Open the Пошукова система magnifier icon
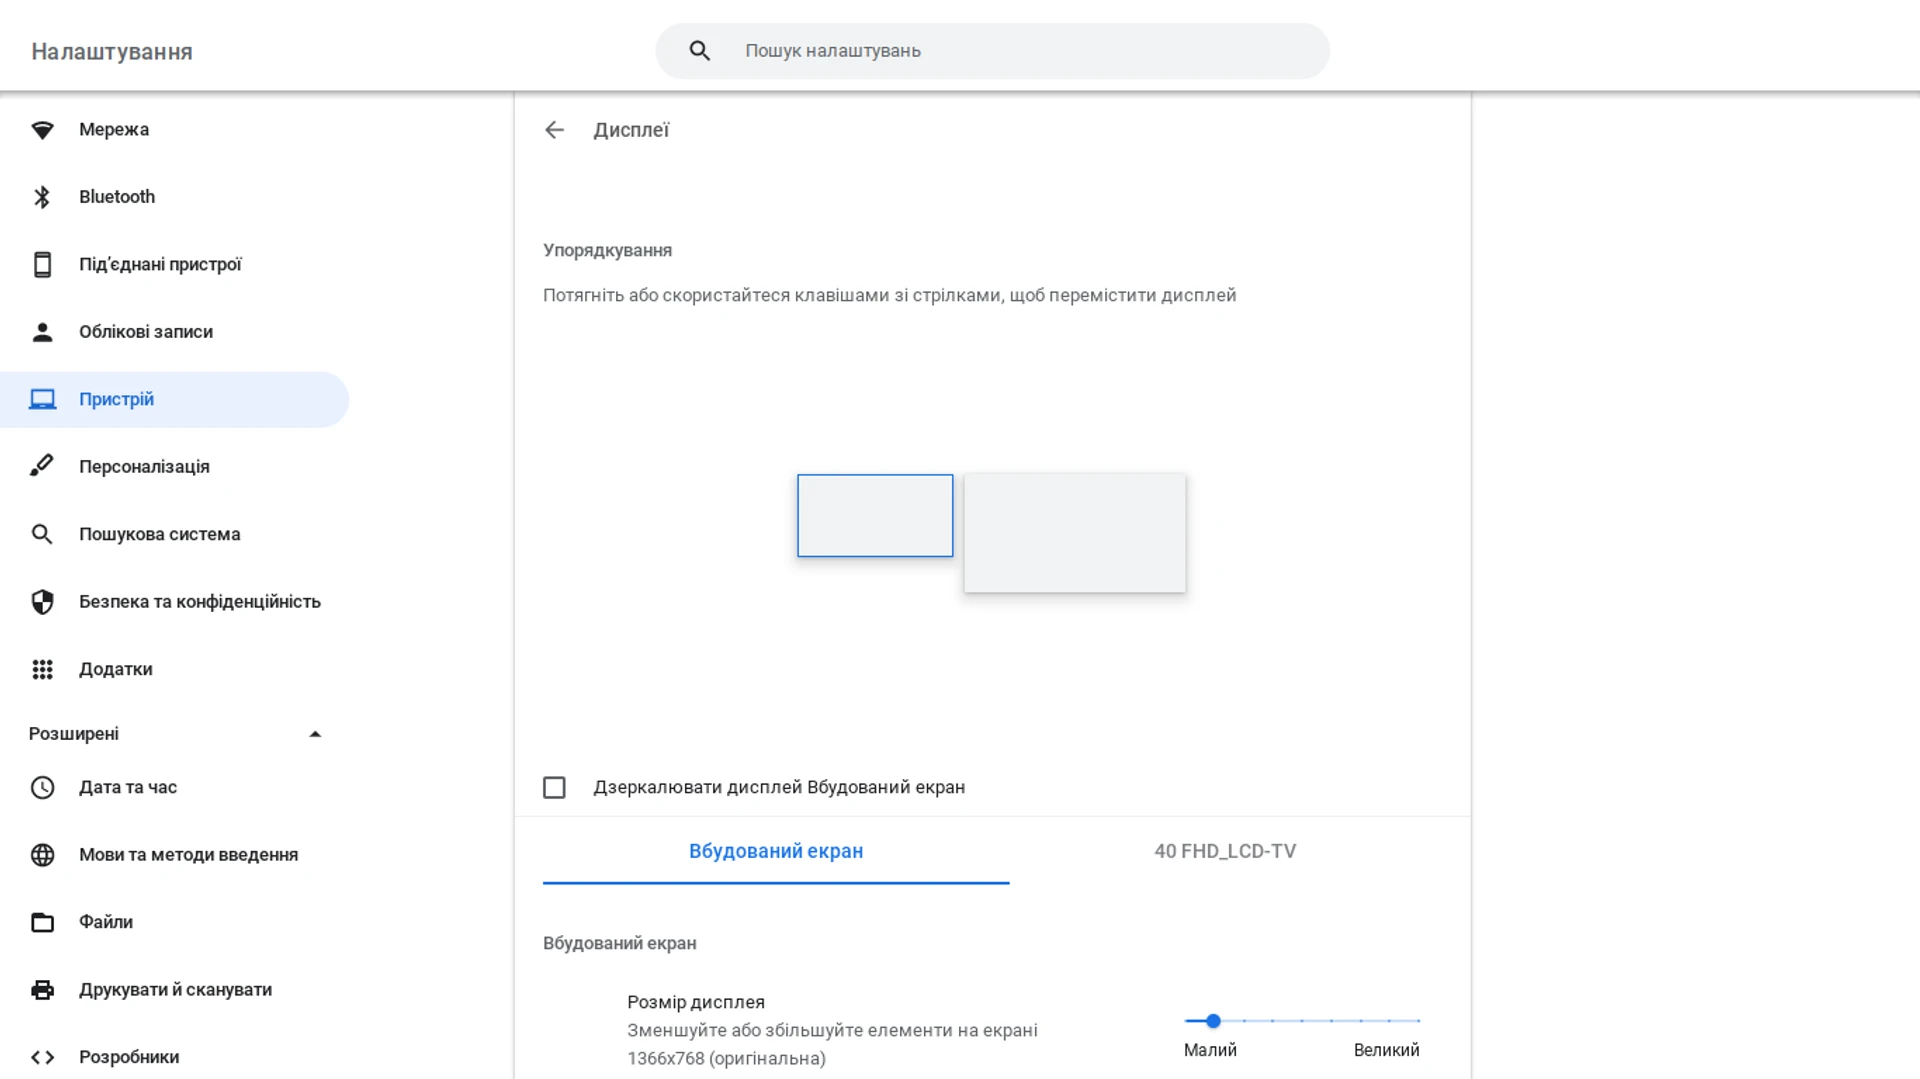Viewport: 1920px width, 1079px height. [42, 534]
